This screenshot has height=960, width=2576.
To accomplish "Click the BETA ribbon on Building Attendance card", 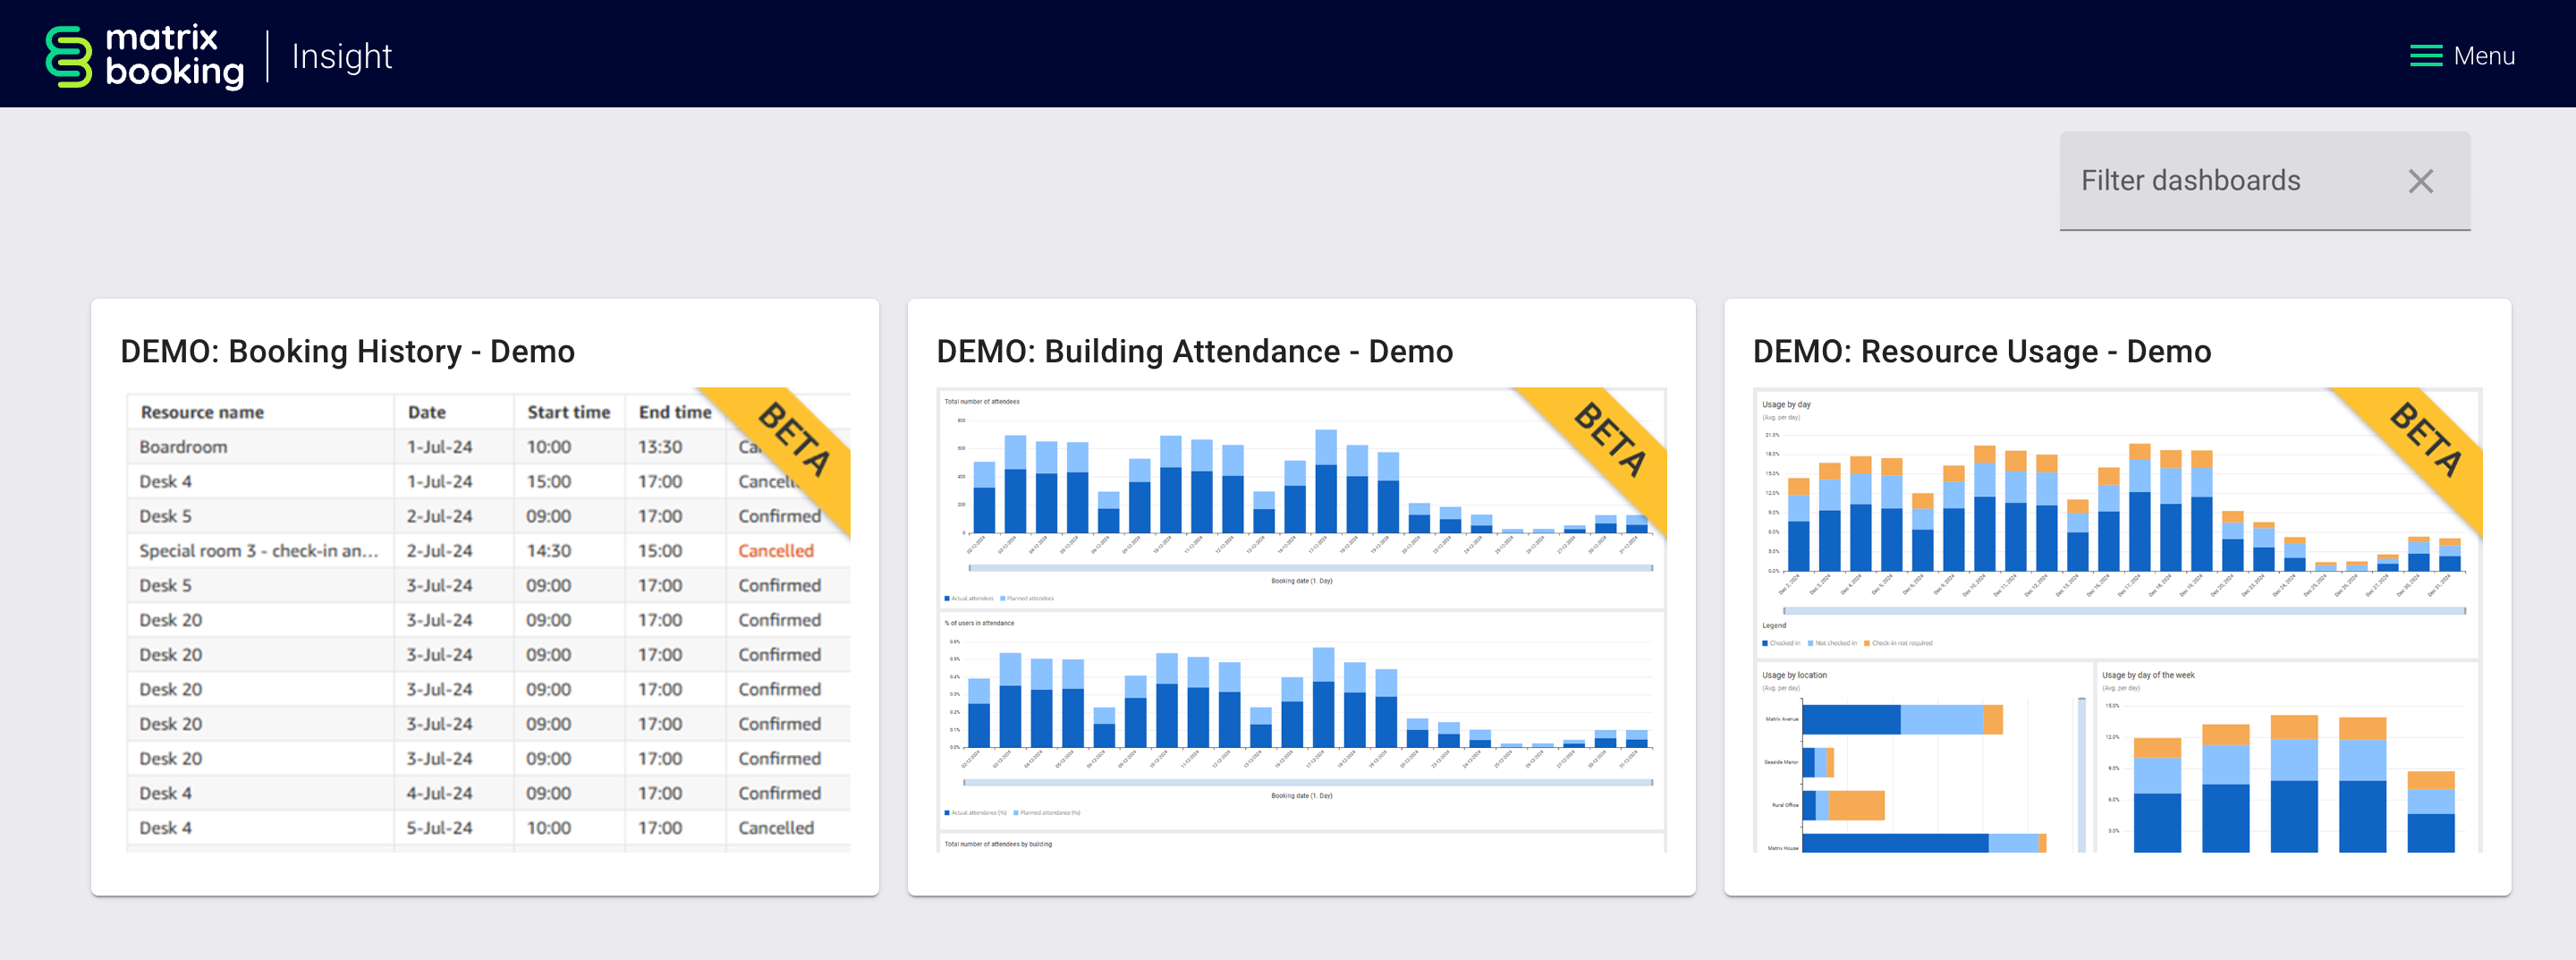I will click(1610, 440).
